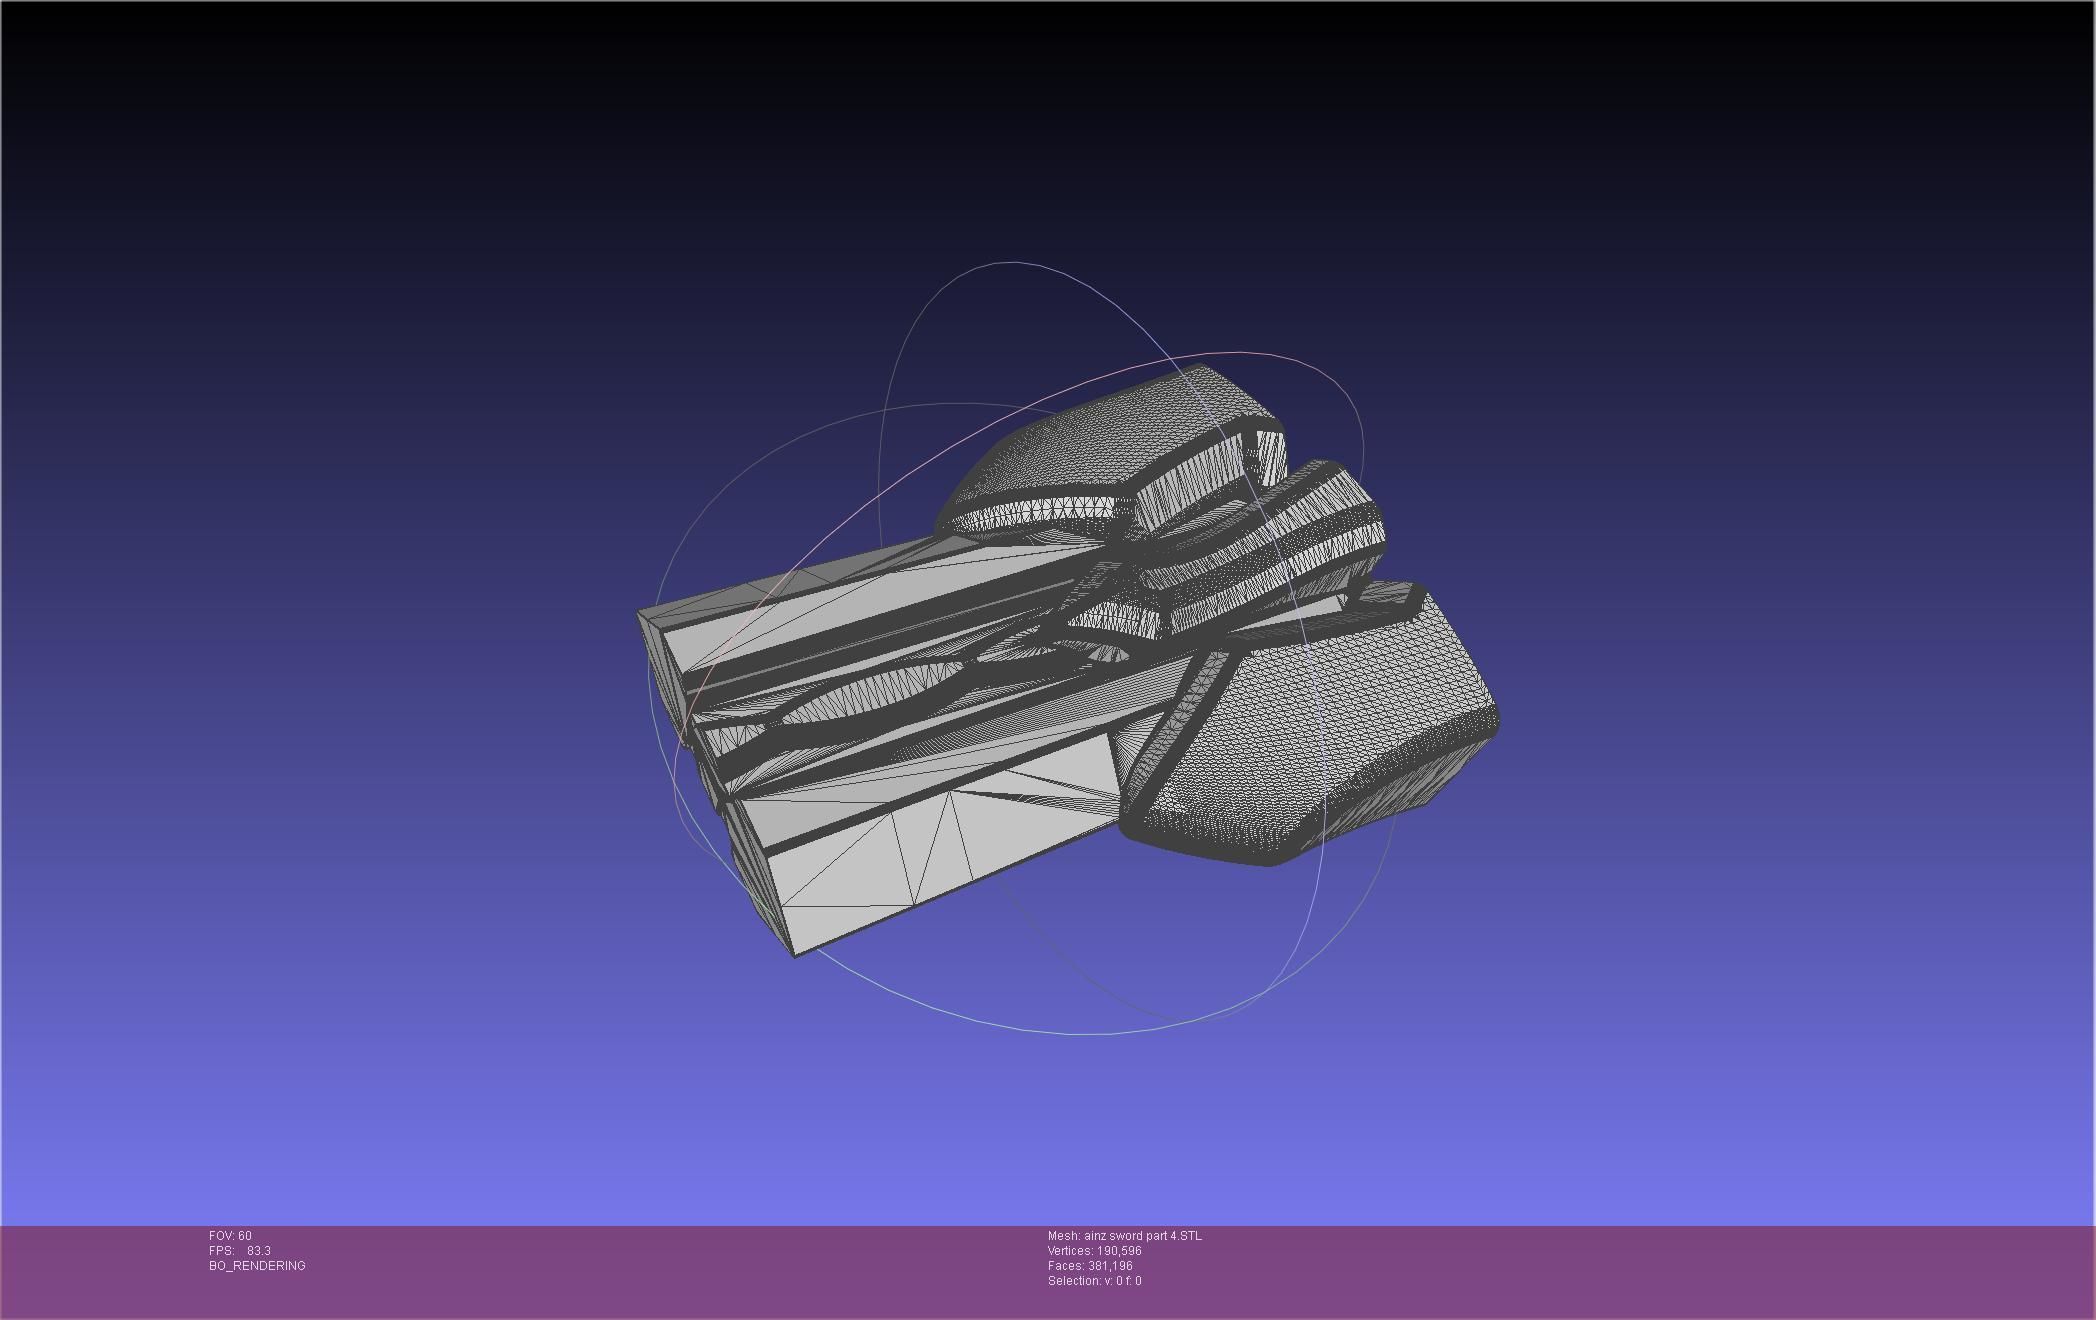The width and height of the screenshot is (2096, 1320).
Task: Click the bottom corner vertex of the rectangular block
Action: [795, 956]
